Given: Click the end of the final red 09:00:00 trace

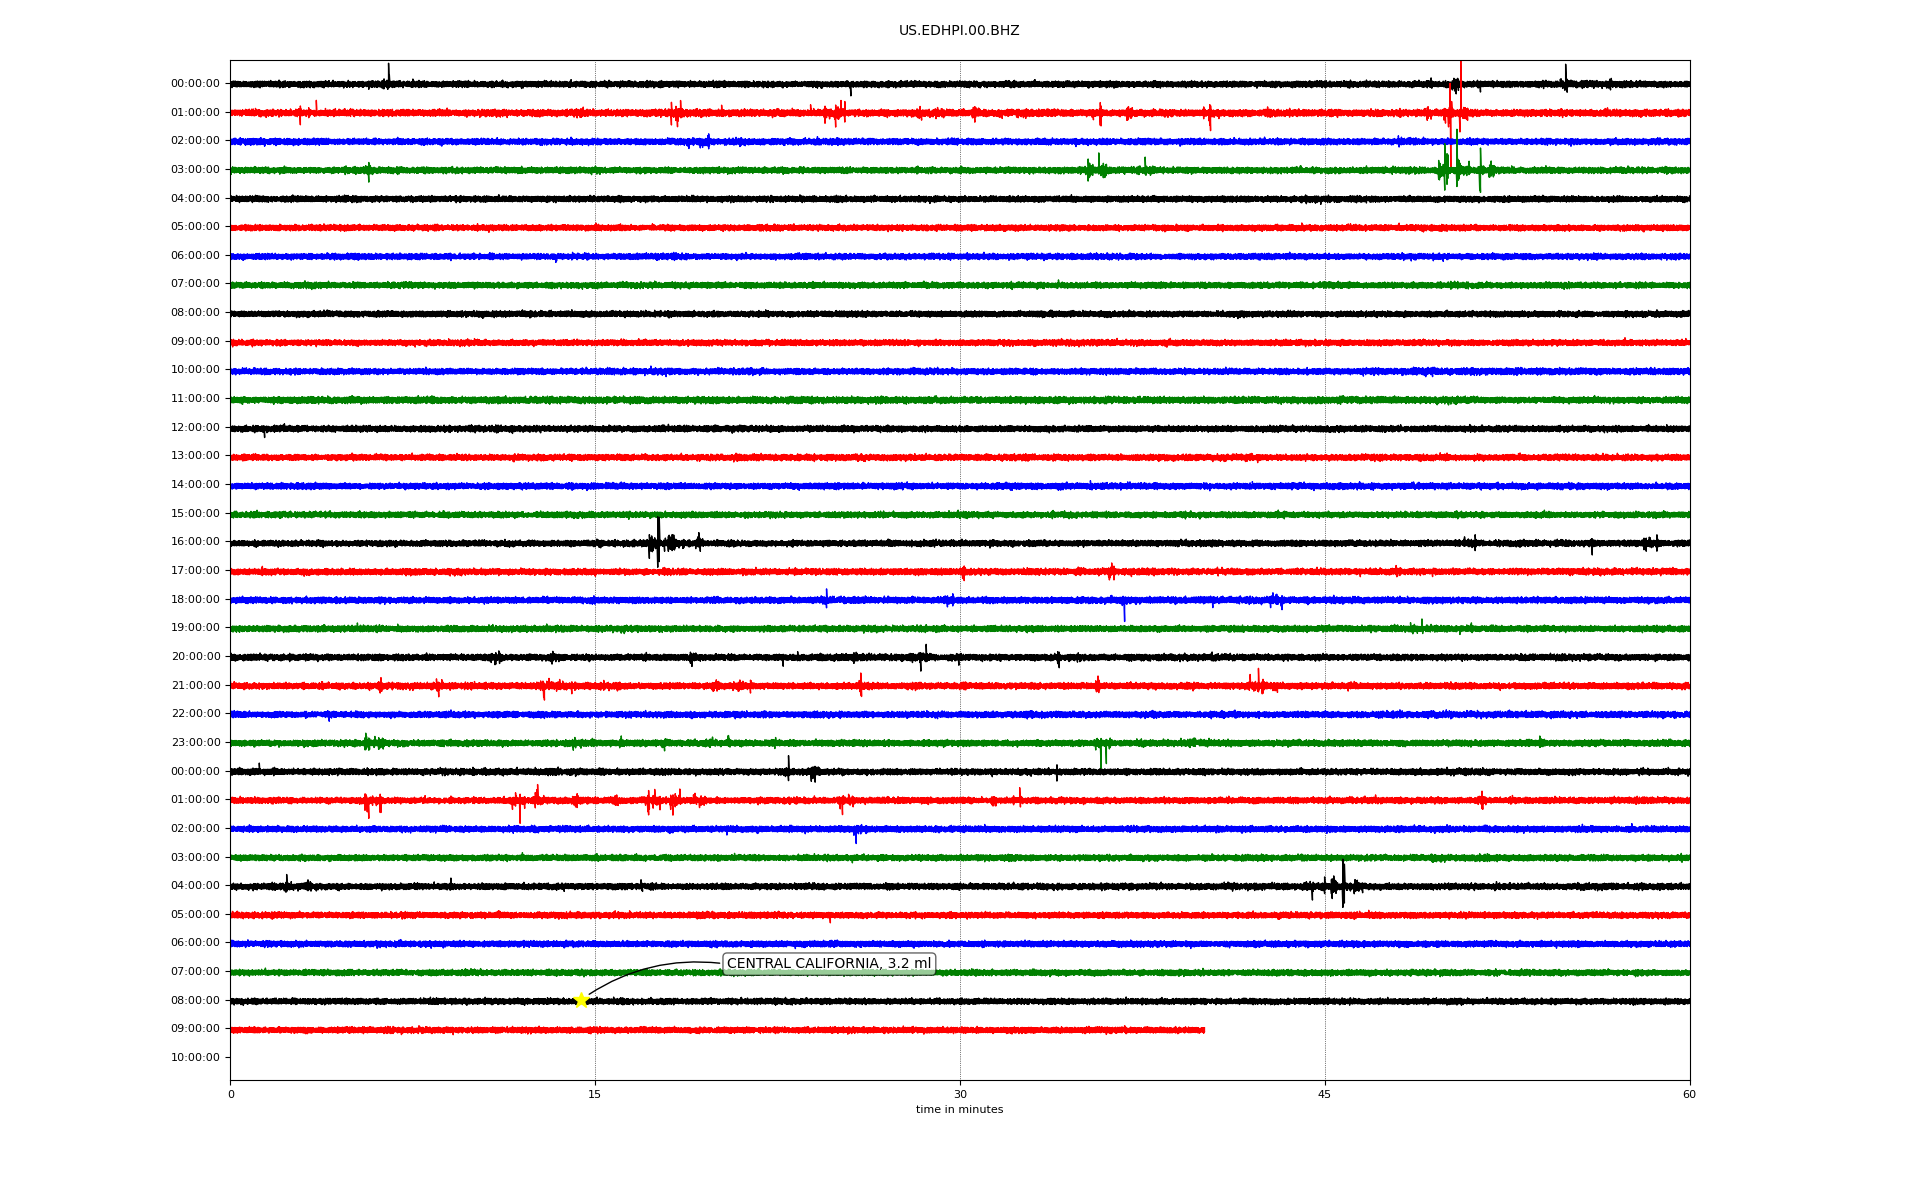Looking at the screenshot, I should tap(1203, 1030).
